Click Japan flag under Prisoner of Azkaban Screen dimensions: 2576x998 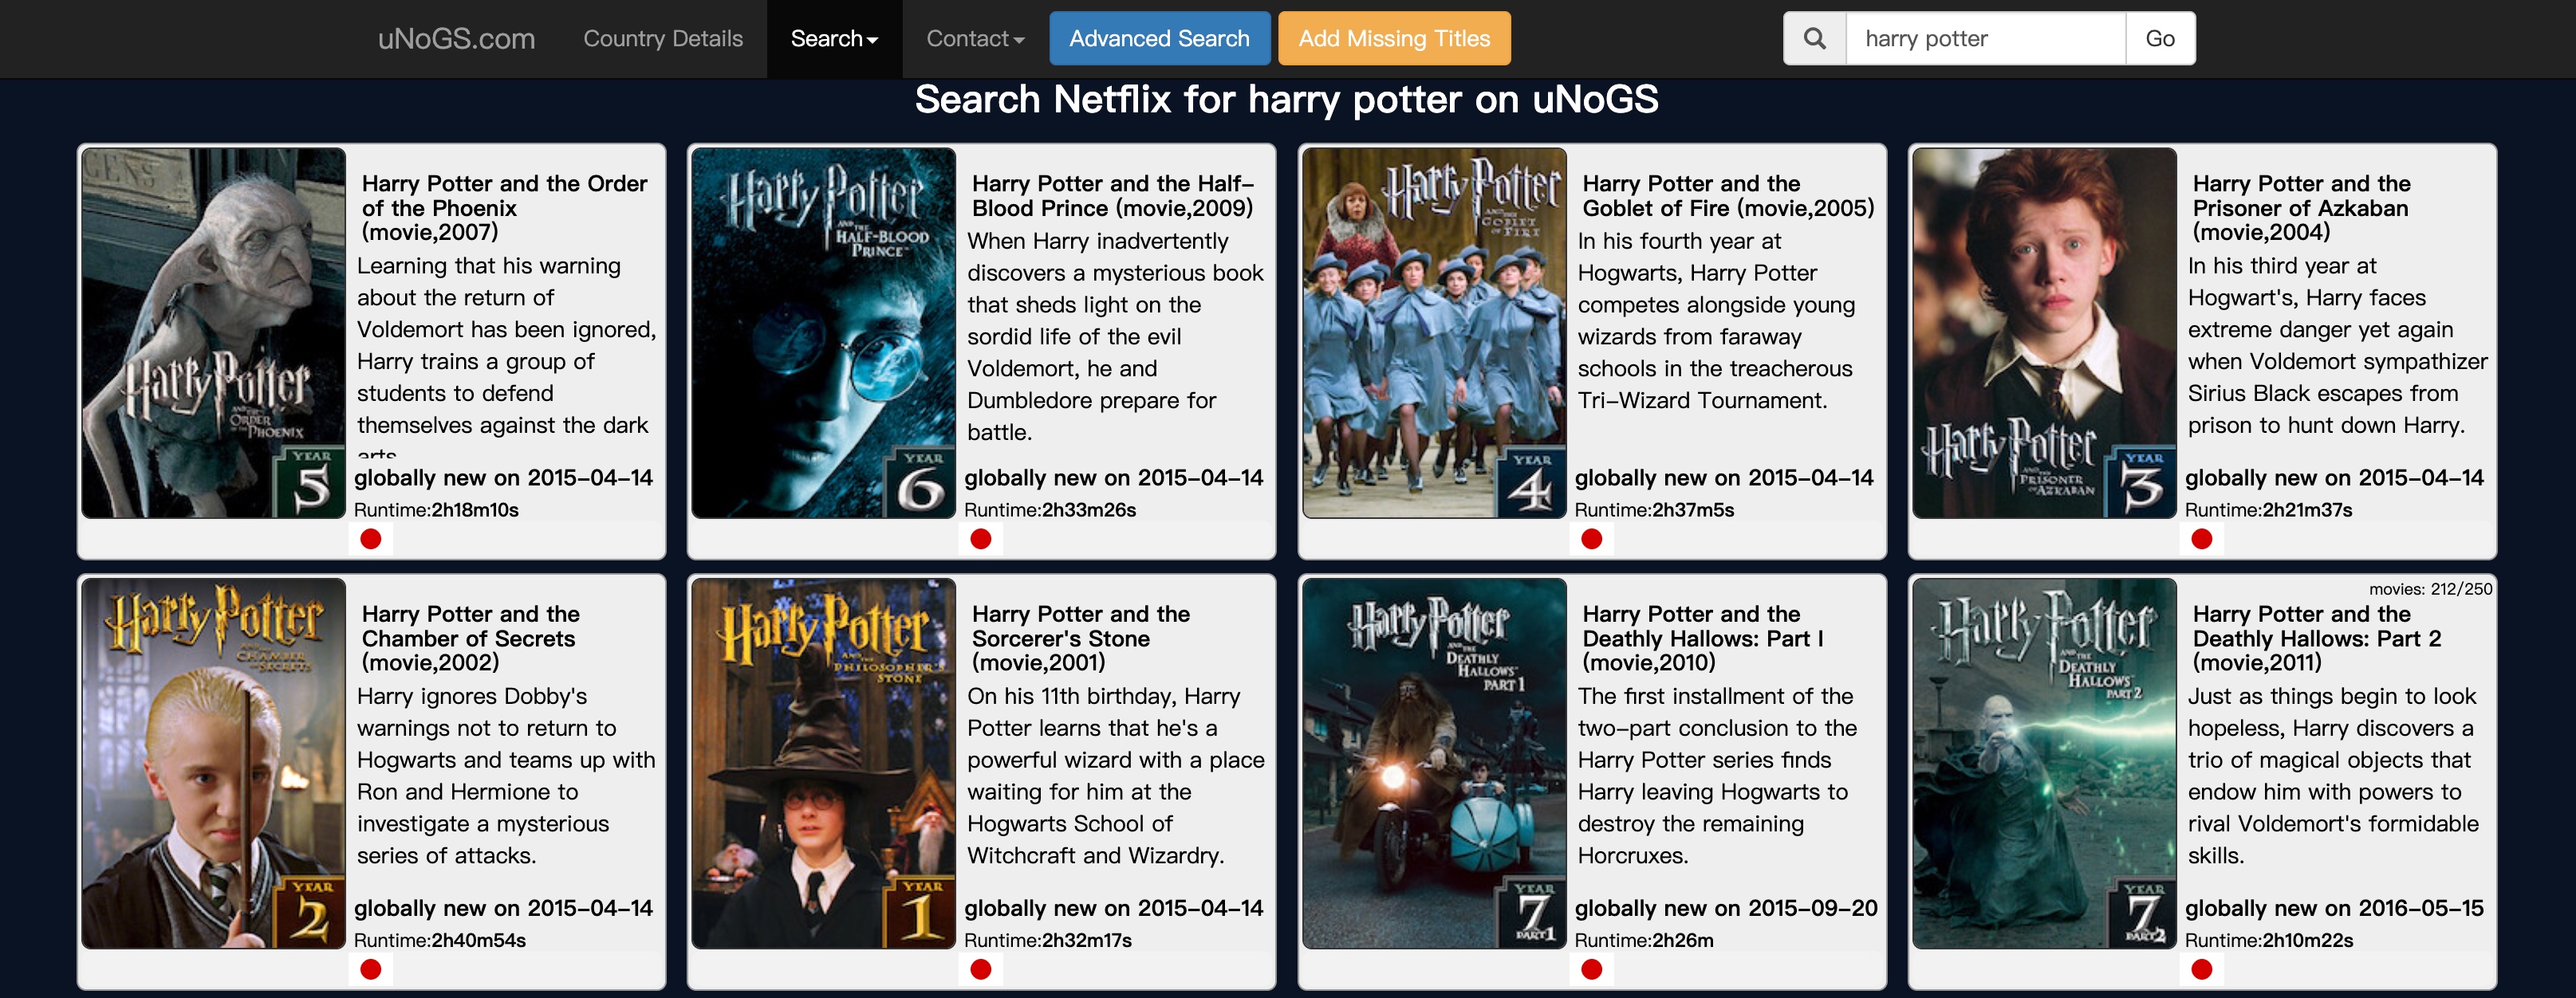pyautogui.click(x=2202, y=539)
